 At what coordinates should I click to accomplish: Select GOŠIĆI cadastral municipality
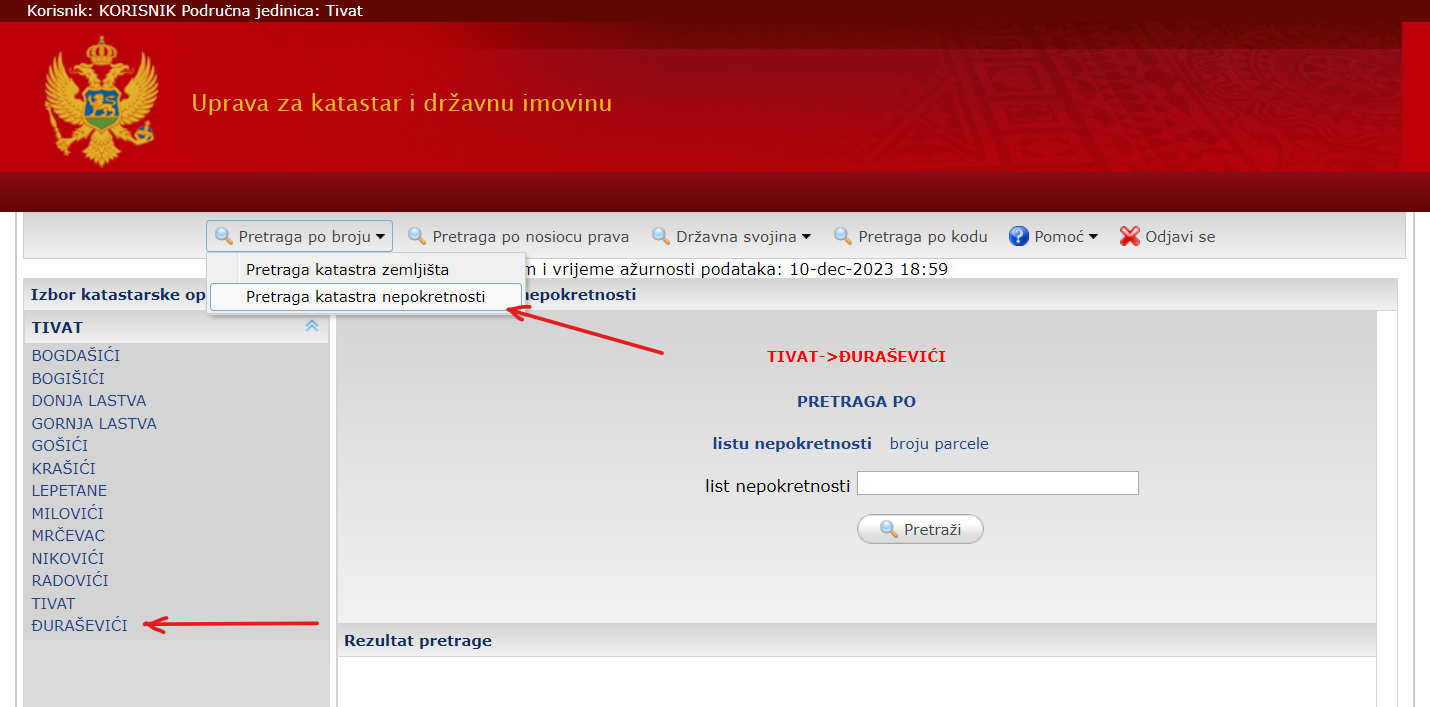[60, 446]
